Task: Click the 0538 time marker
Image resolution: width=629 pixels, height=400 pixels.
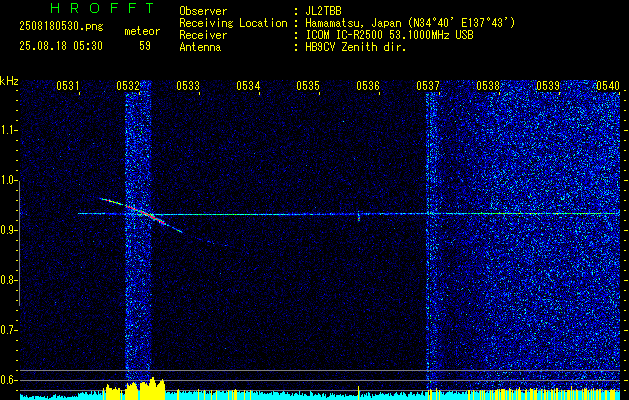Action: pos(488,85)
